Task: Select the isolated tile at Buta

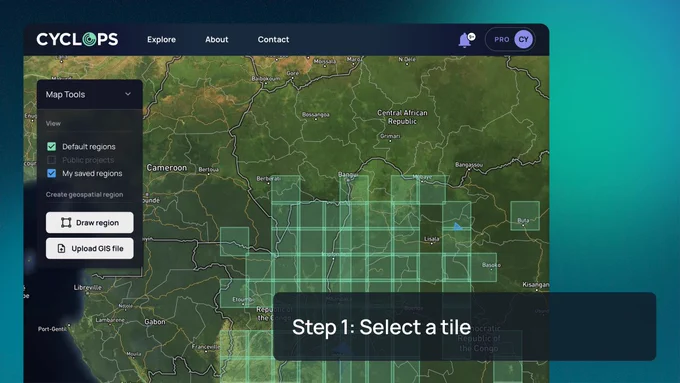Action: (x=525, y=216)
